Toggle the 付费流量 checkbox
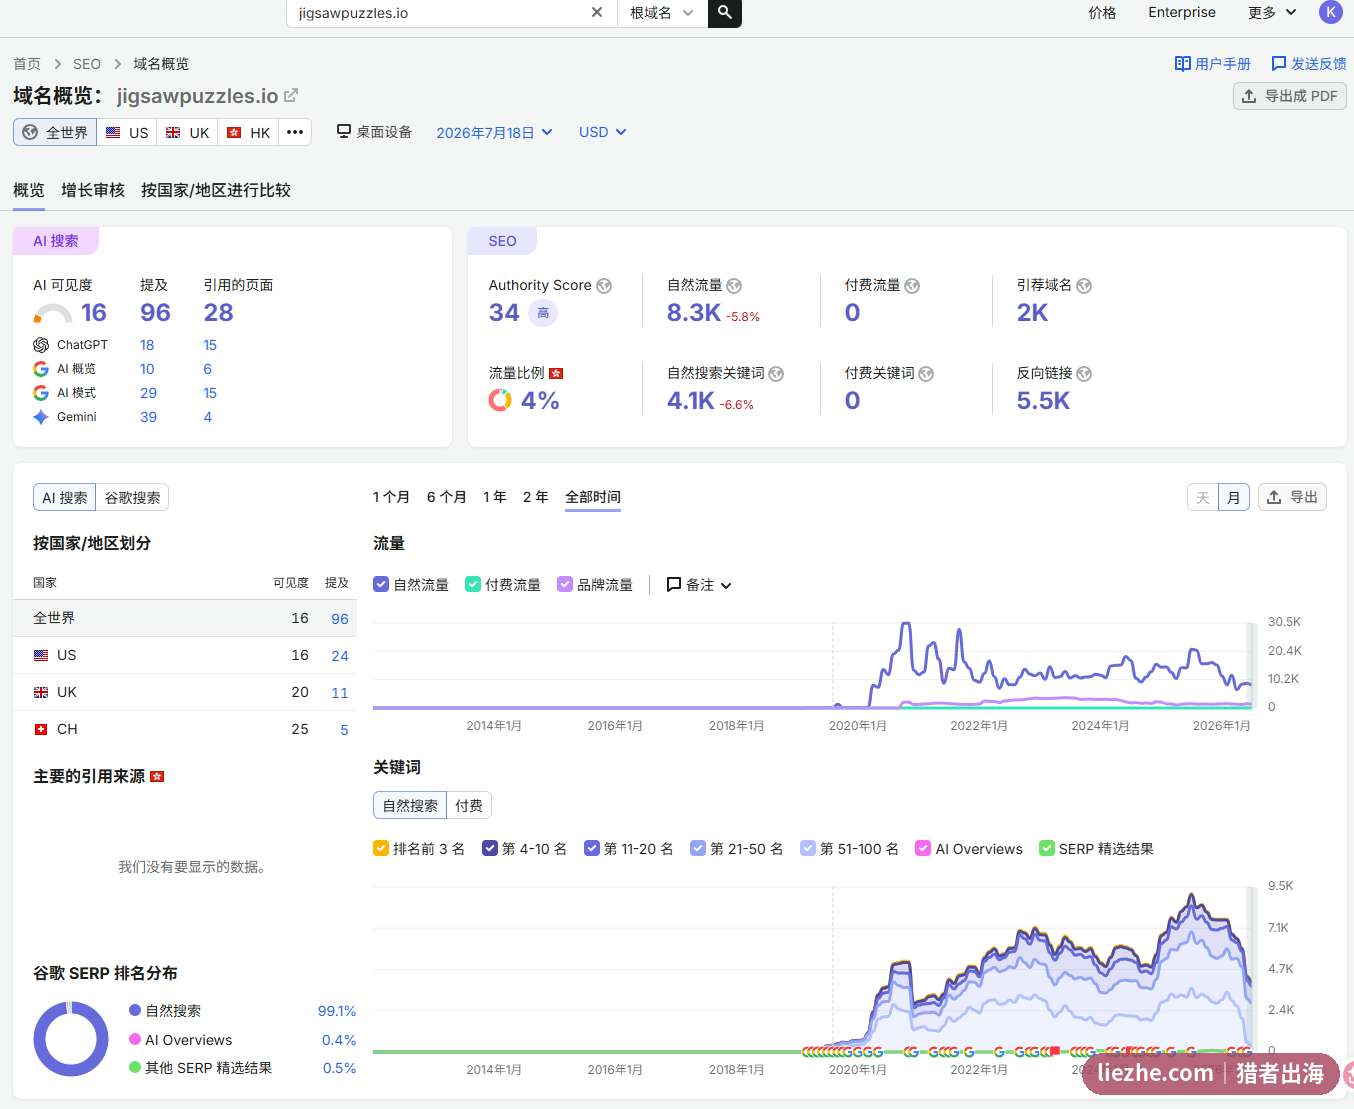The image size is (1354, 1109). [473, 584]
